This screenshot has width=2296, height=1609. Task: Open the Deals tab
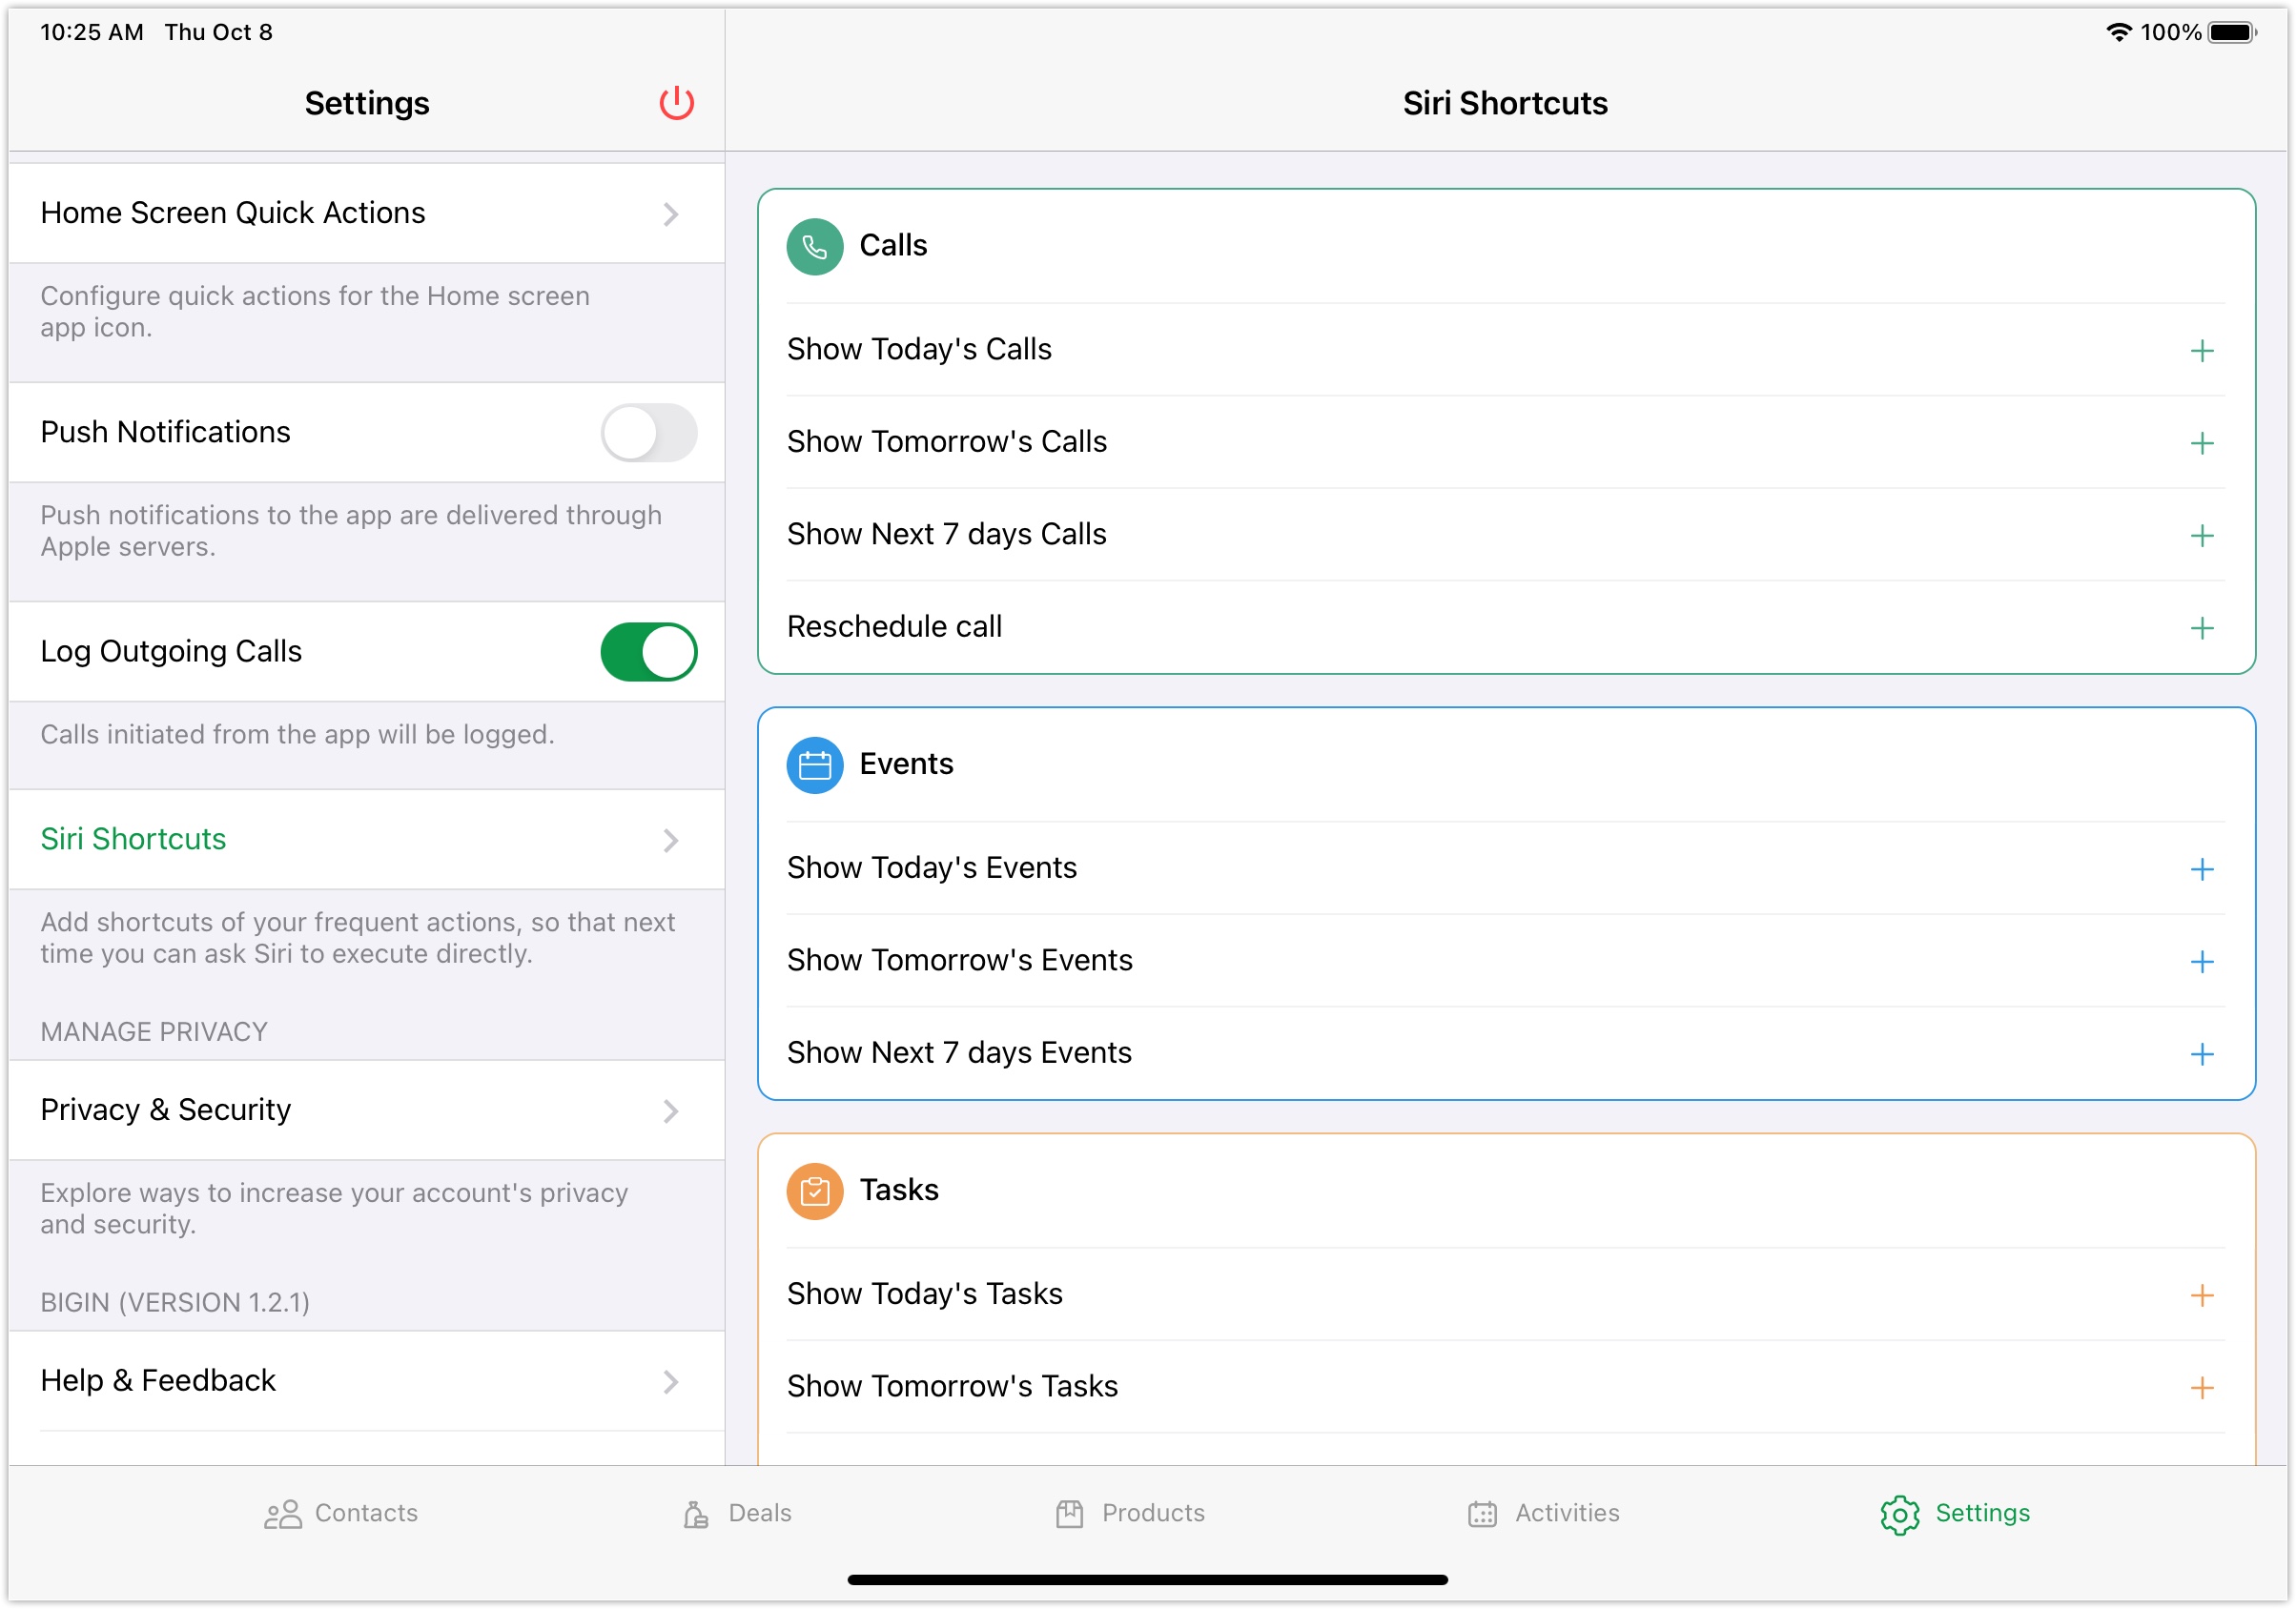(737, 1513)
